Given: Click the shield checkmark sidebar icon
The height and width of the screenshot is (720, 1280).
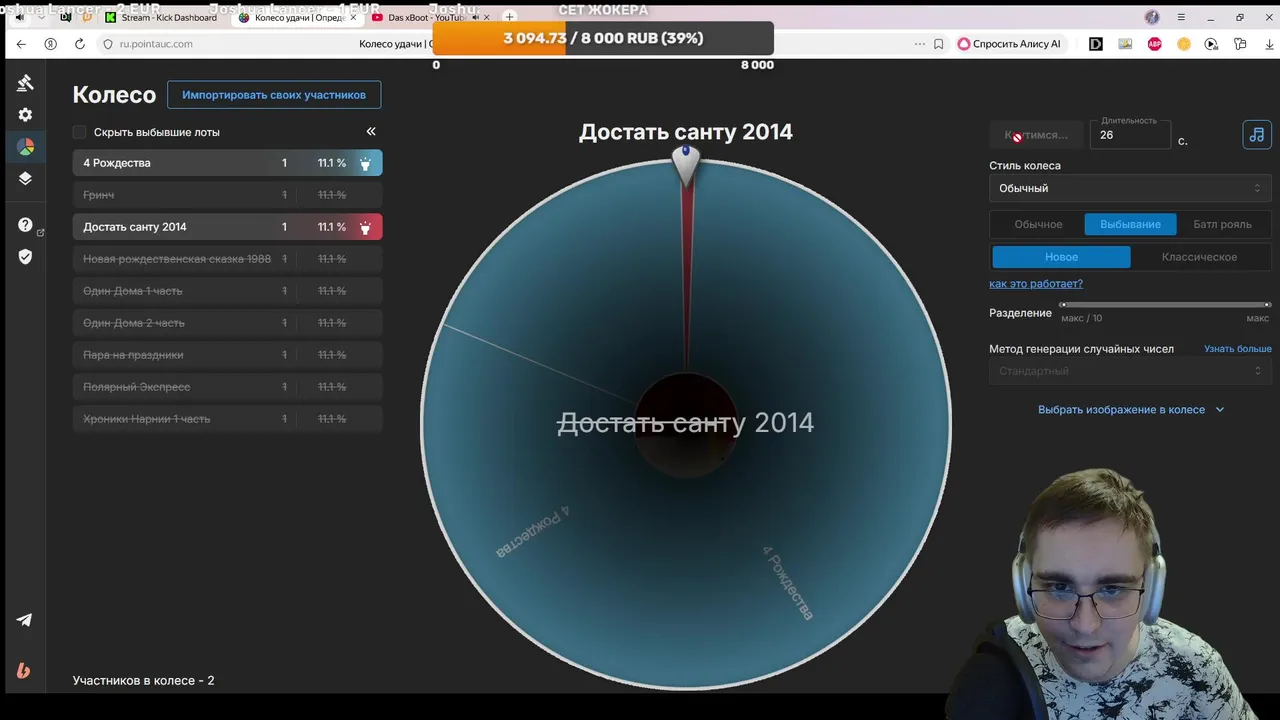Looking at the screenshot, I should tap(25, 257).
